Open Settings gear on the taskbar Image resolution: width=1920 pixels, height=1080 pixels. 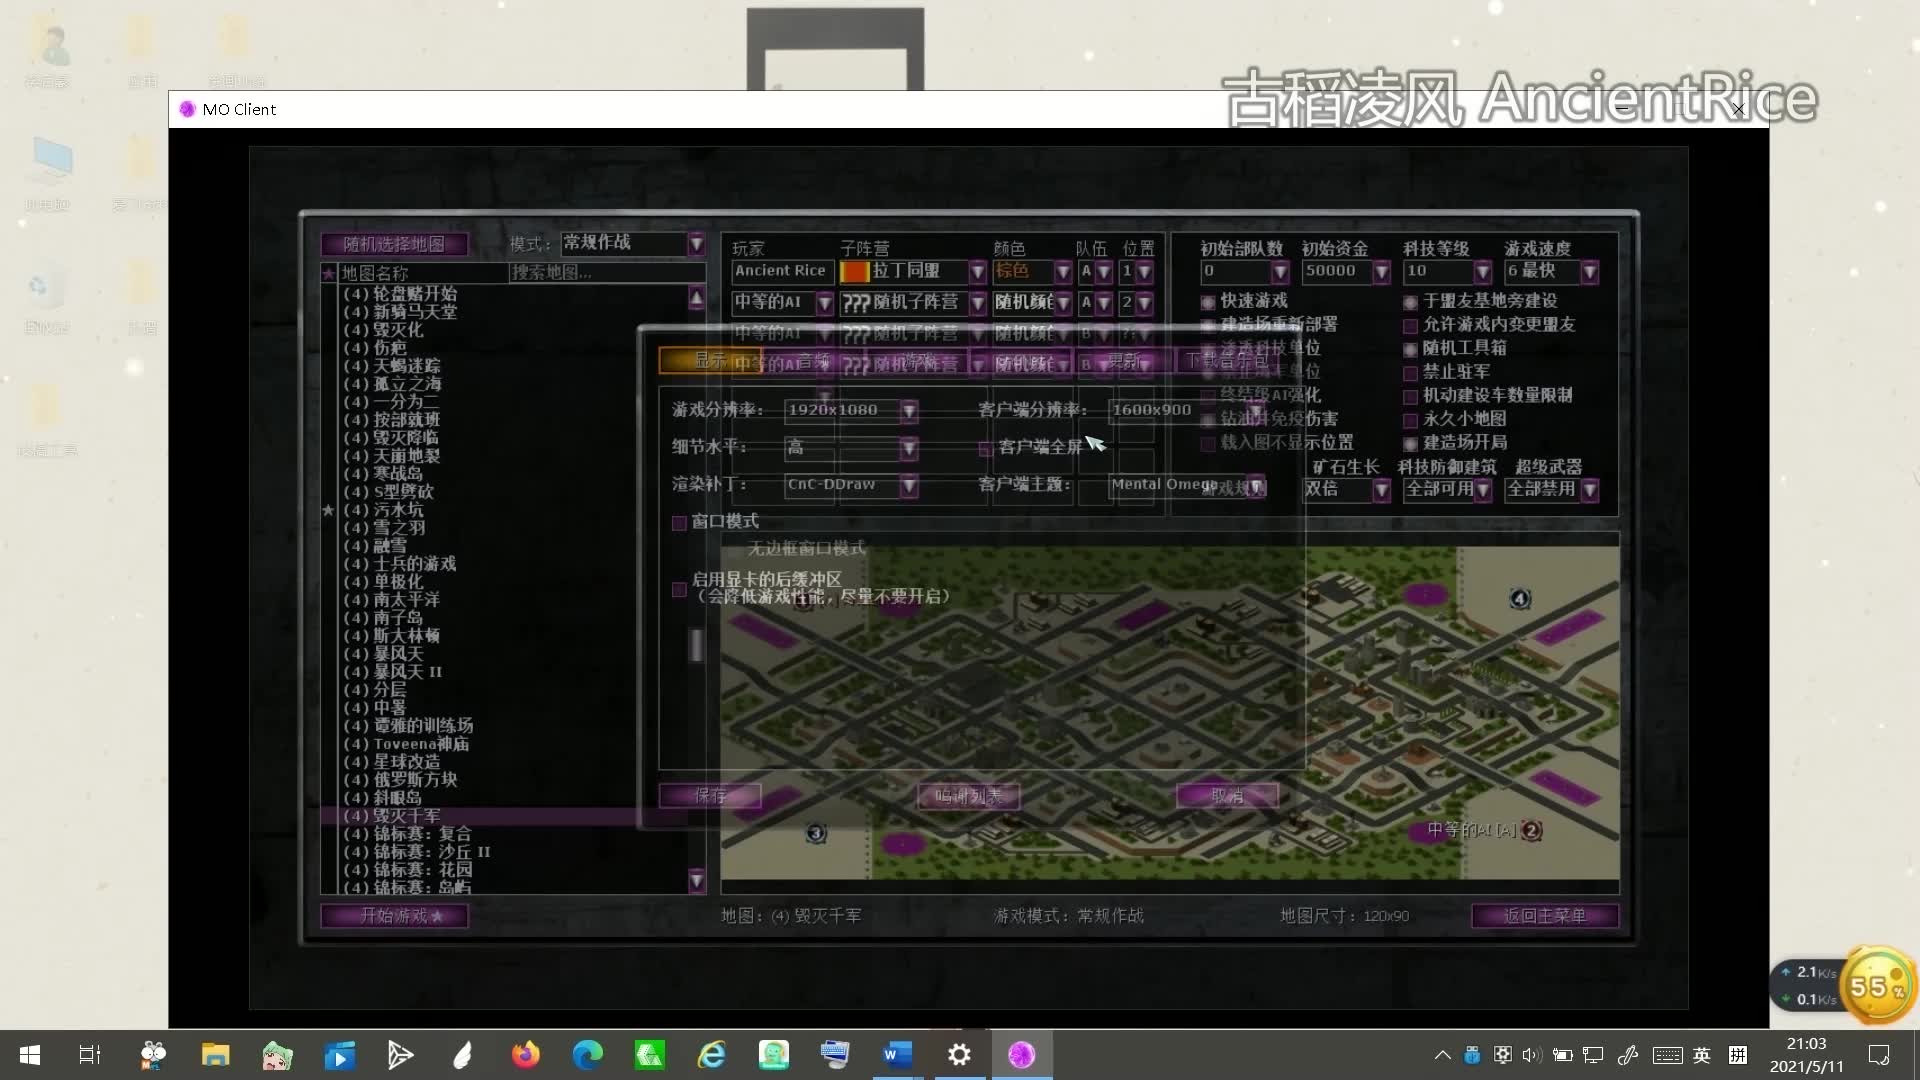click(959, 1055)
